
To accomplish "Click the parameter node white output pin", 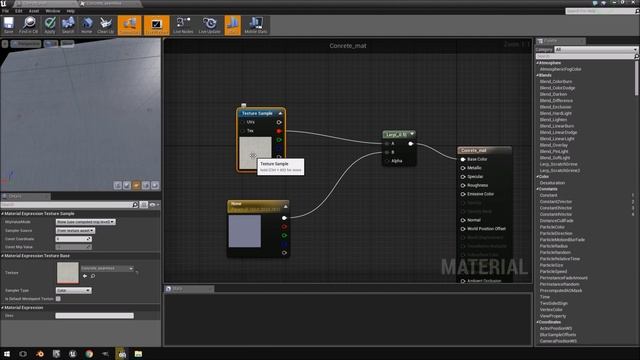I will pos(284,218).
